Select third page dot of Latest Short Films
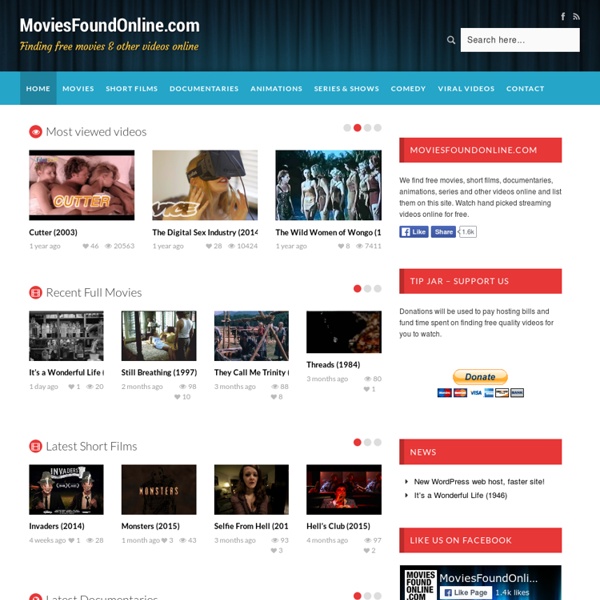The width and height of the screenshot is (600, 600). tap(378, 442)
